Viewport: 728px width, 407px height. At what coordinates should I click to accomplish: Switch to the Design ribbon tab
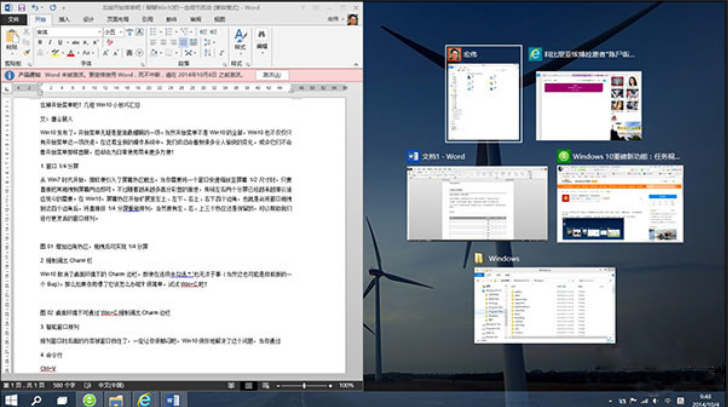88,19
